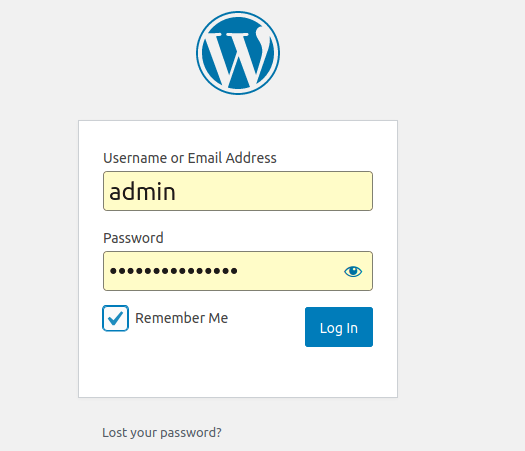Follow the password recovery link
This screenshot has width=525, height=451.
162,433
